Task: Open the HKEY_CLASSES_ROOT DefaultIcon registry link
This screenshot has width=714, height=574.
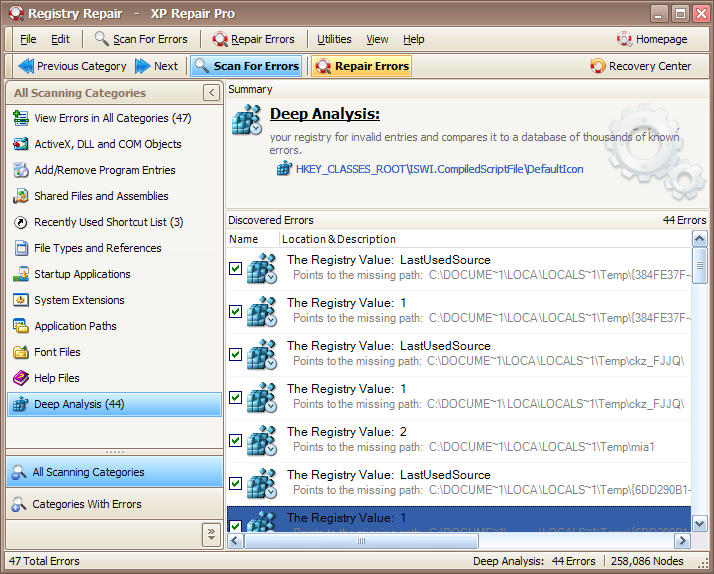Action: pyautogui.click(x=439, y=169)
